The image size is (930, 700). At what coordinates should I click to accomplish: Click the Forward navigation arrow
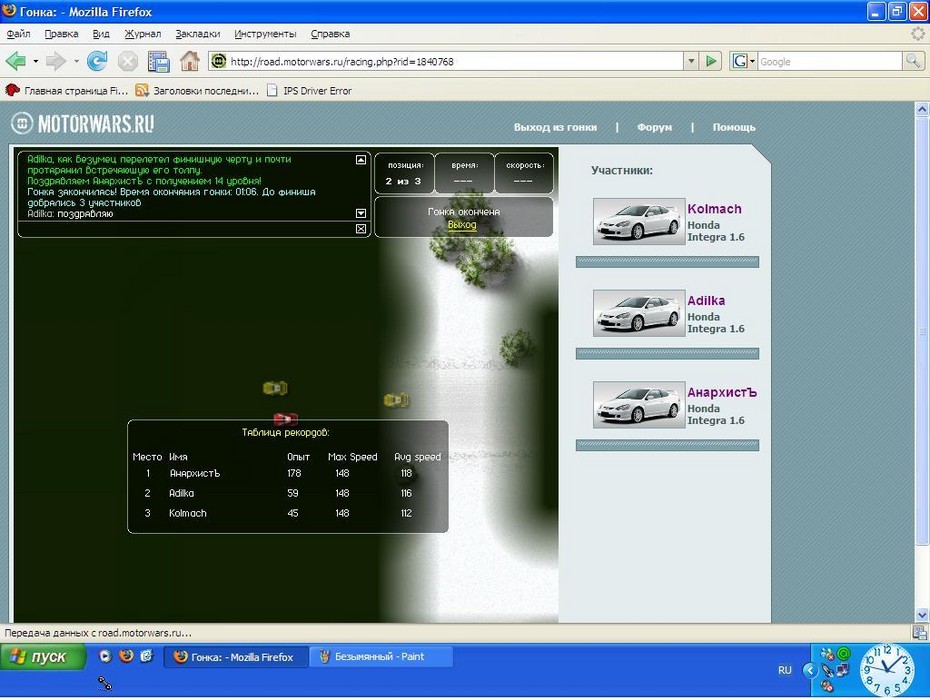pos(56,61)
